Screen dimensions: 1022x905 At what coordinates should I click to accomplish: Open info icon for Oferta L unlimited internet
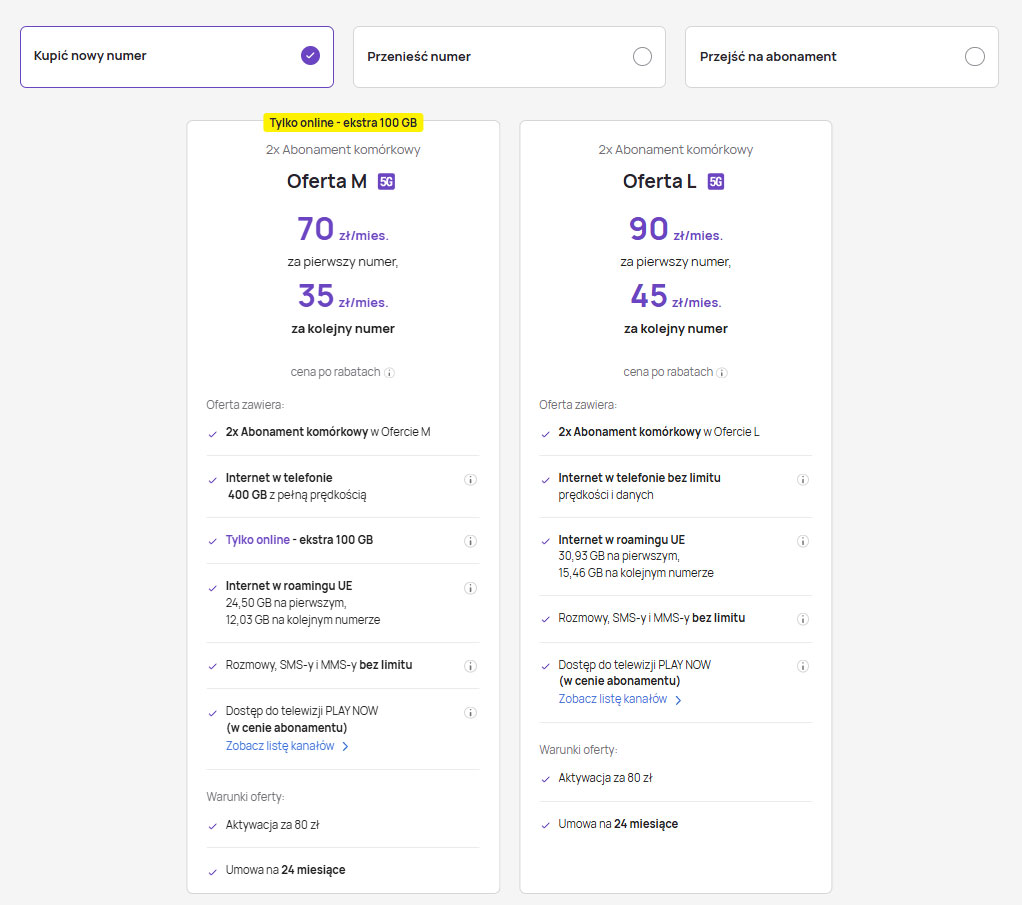[x=802, y=480]
